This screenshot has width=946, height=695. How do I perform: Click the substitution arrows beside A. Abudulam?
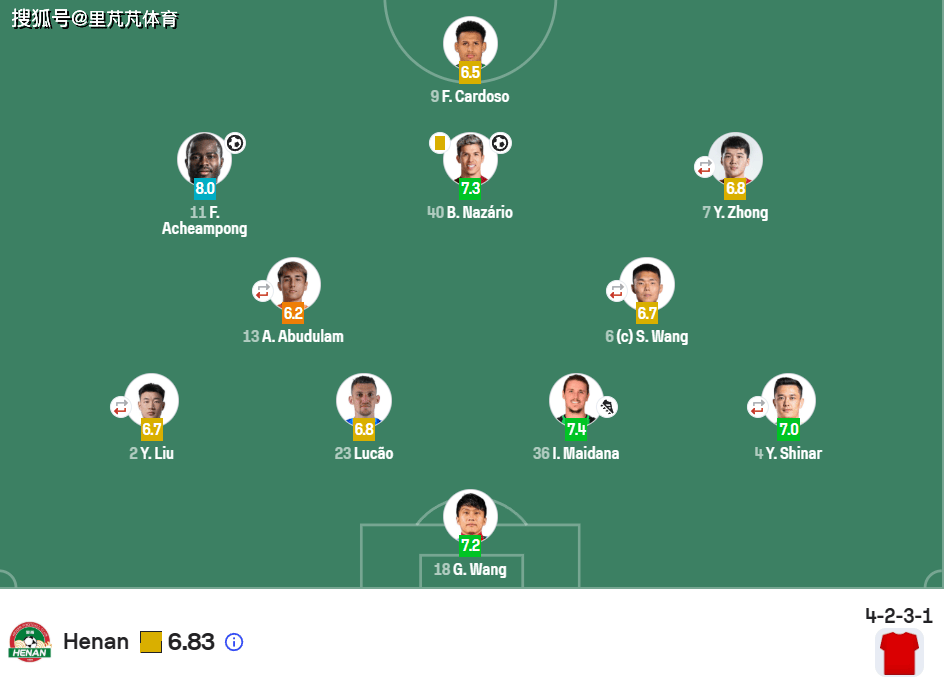(262, 291)
